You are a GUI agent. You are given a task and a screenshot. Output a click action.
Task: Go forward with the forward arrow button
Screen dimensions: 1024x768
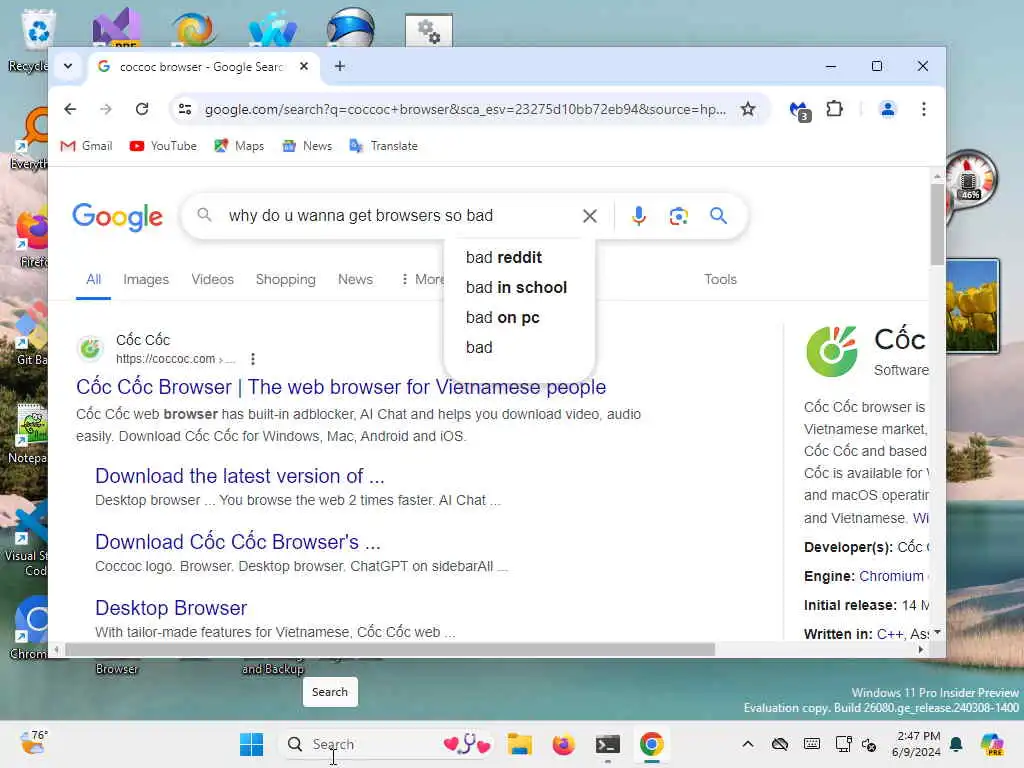(x=106, y=109)
